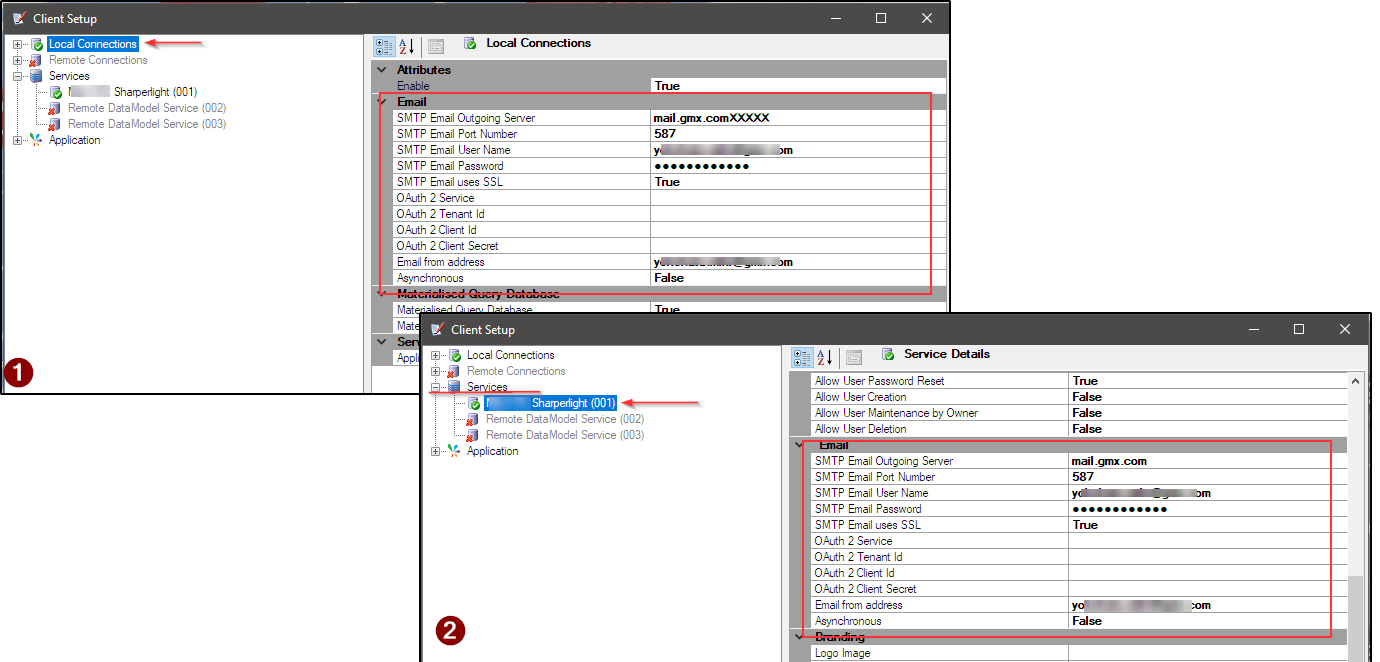Expand Remote Connections node in window 1
1380x662 pixels.
18,60
